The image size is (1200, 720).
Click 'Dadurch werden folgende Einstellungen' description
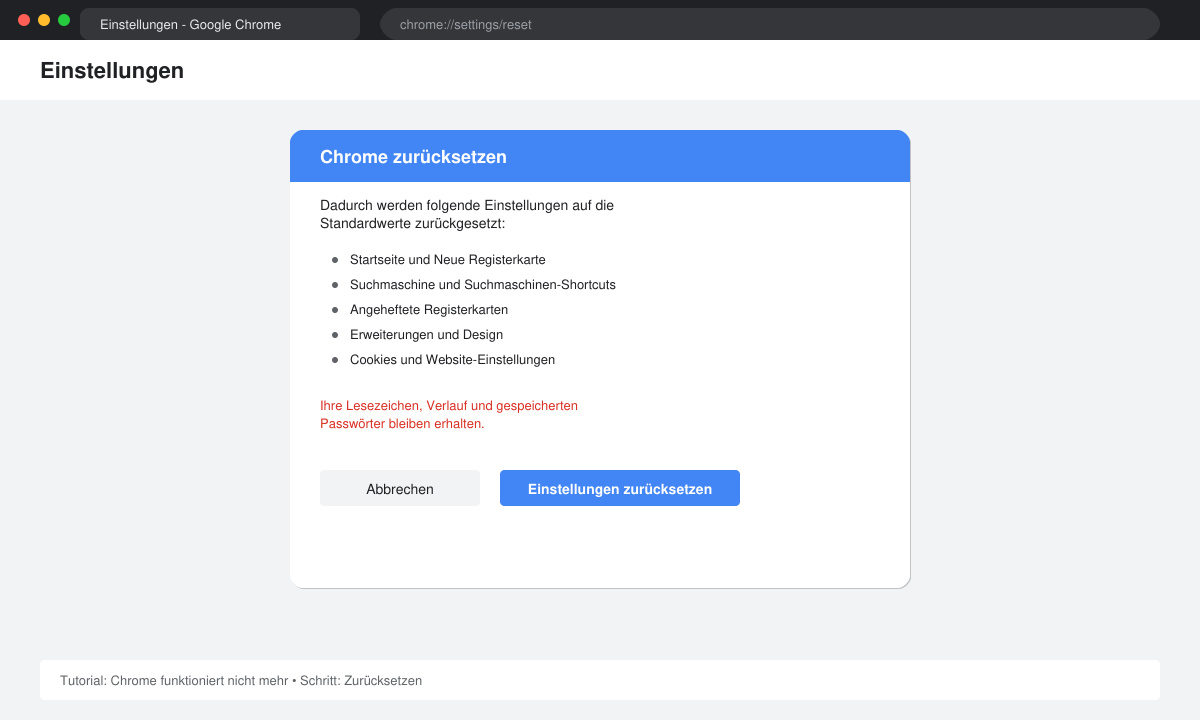(467, 214)
